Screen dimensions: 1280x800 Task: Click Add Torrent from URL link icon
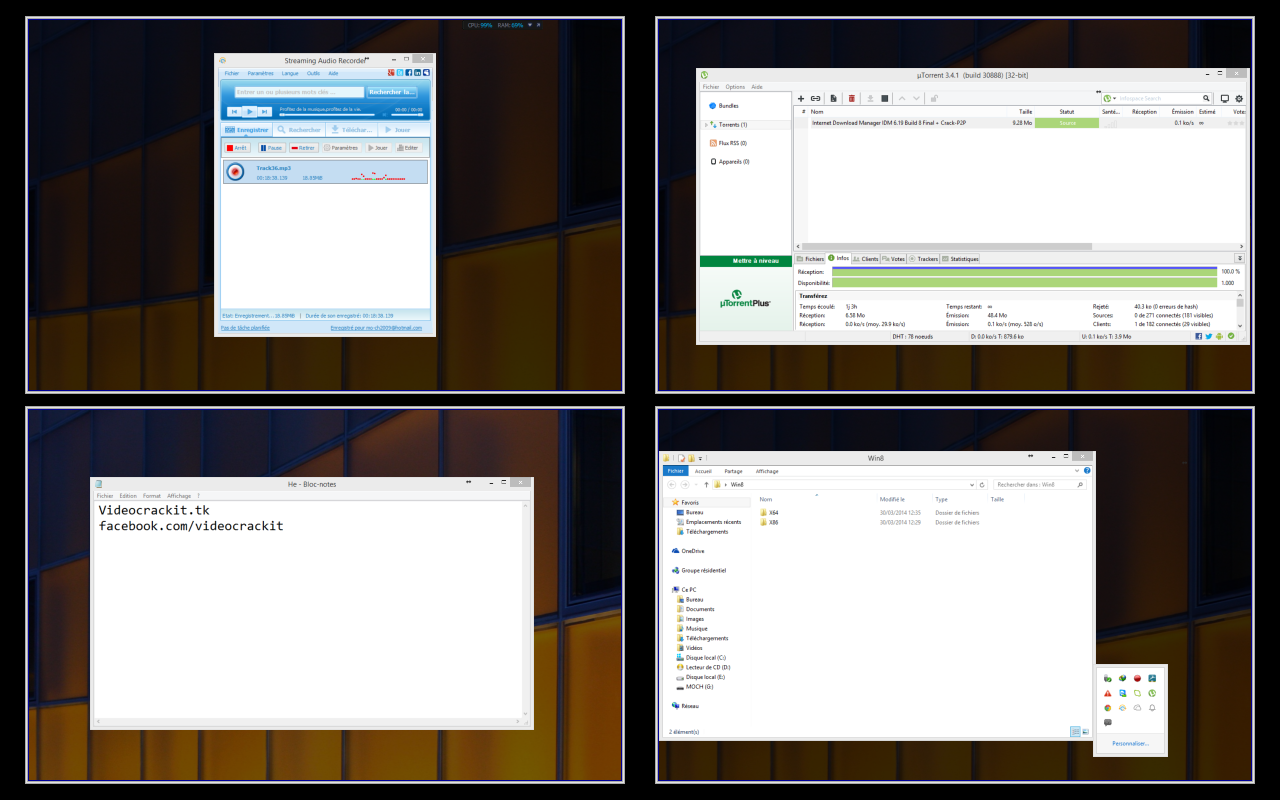coord(816,98)
